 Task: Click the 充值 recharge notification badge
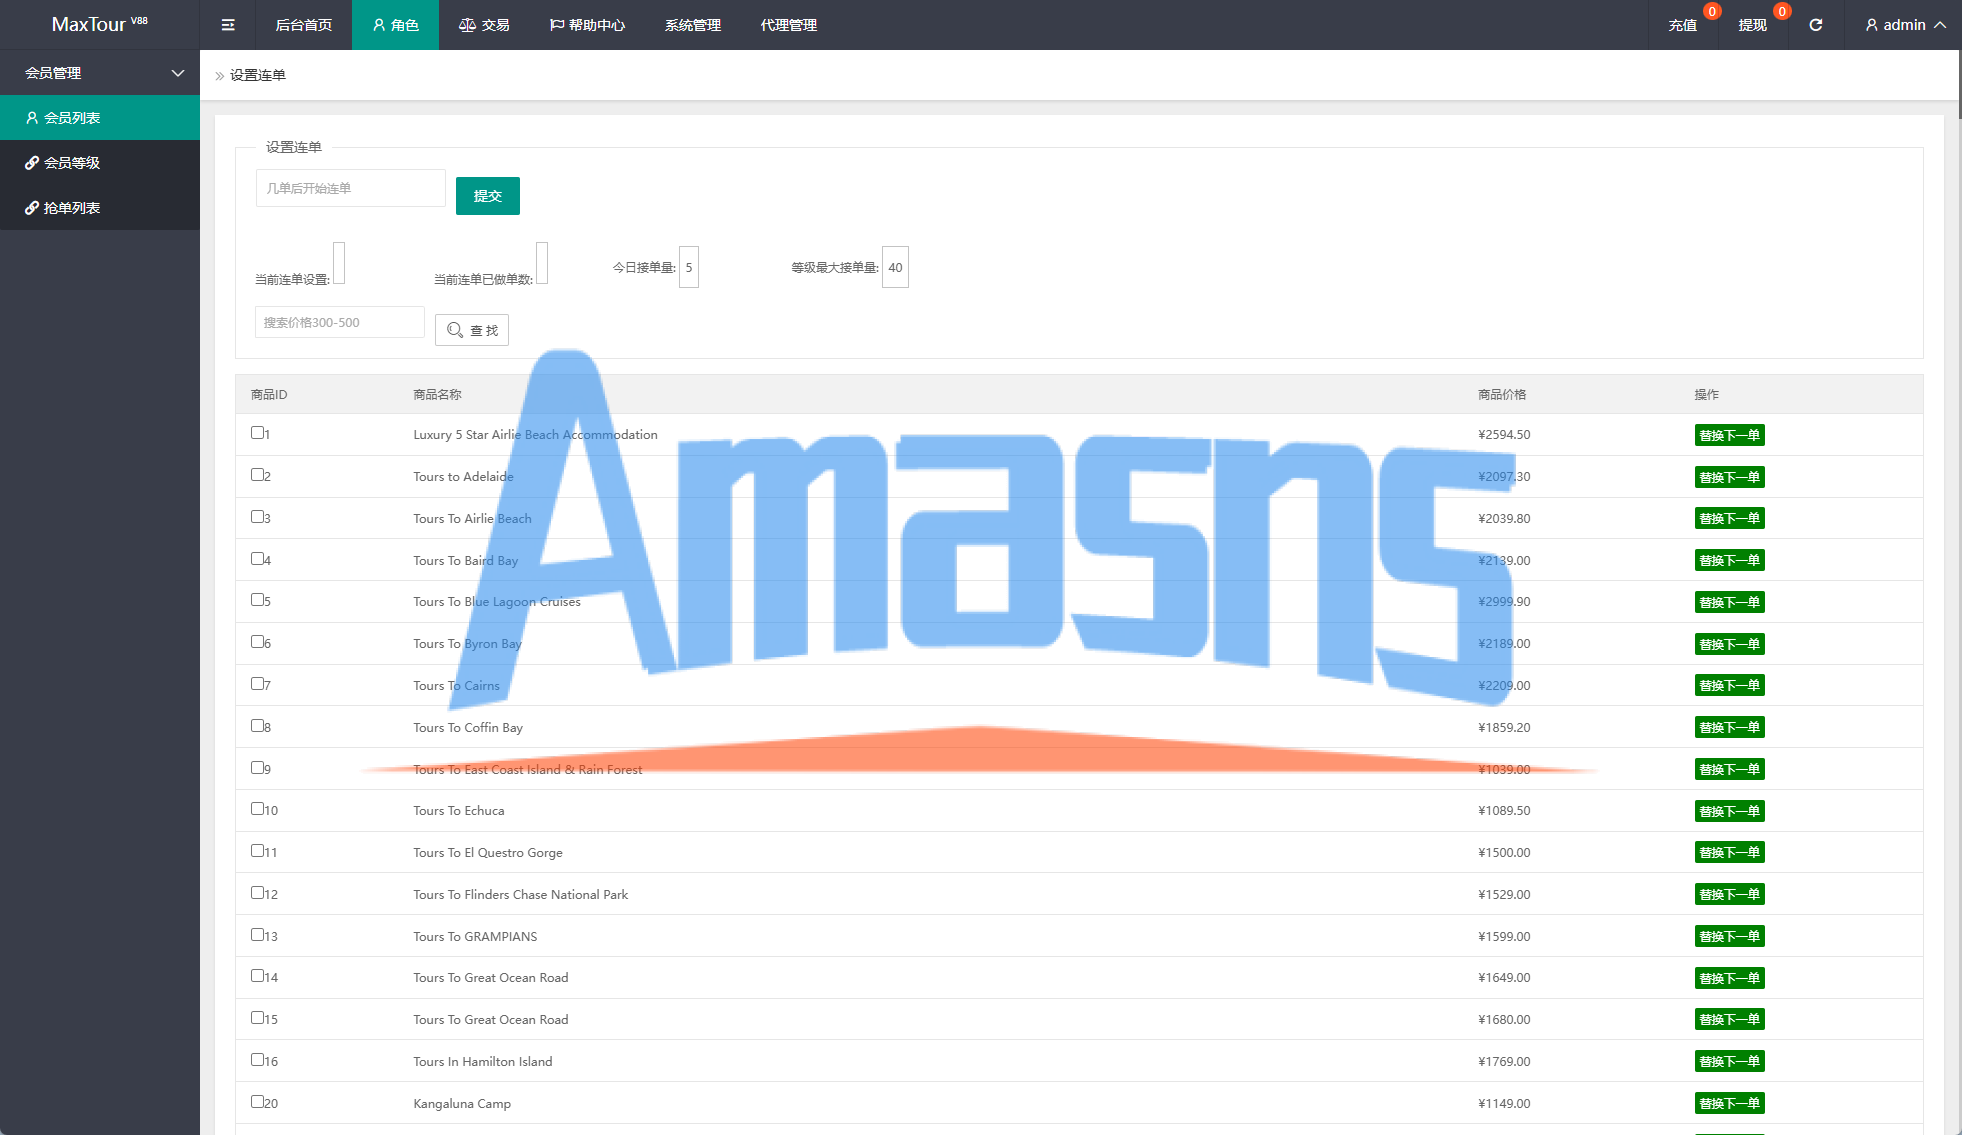[x=1712, y=12]
